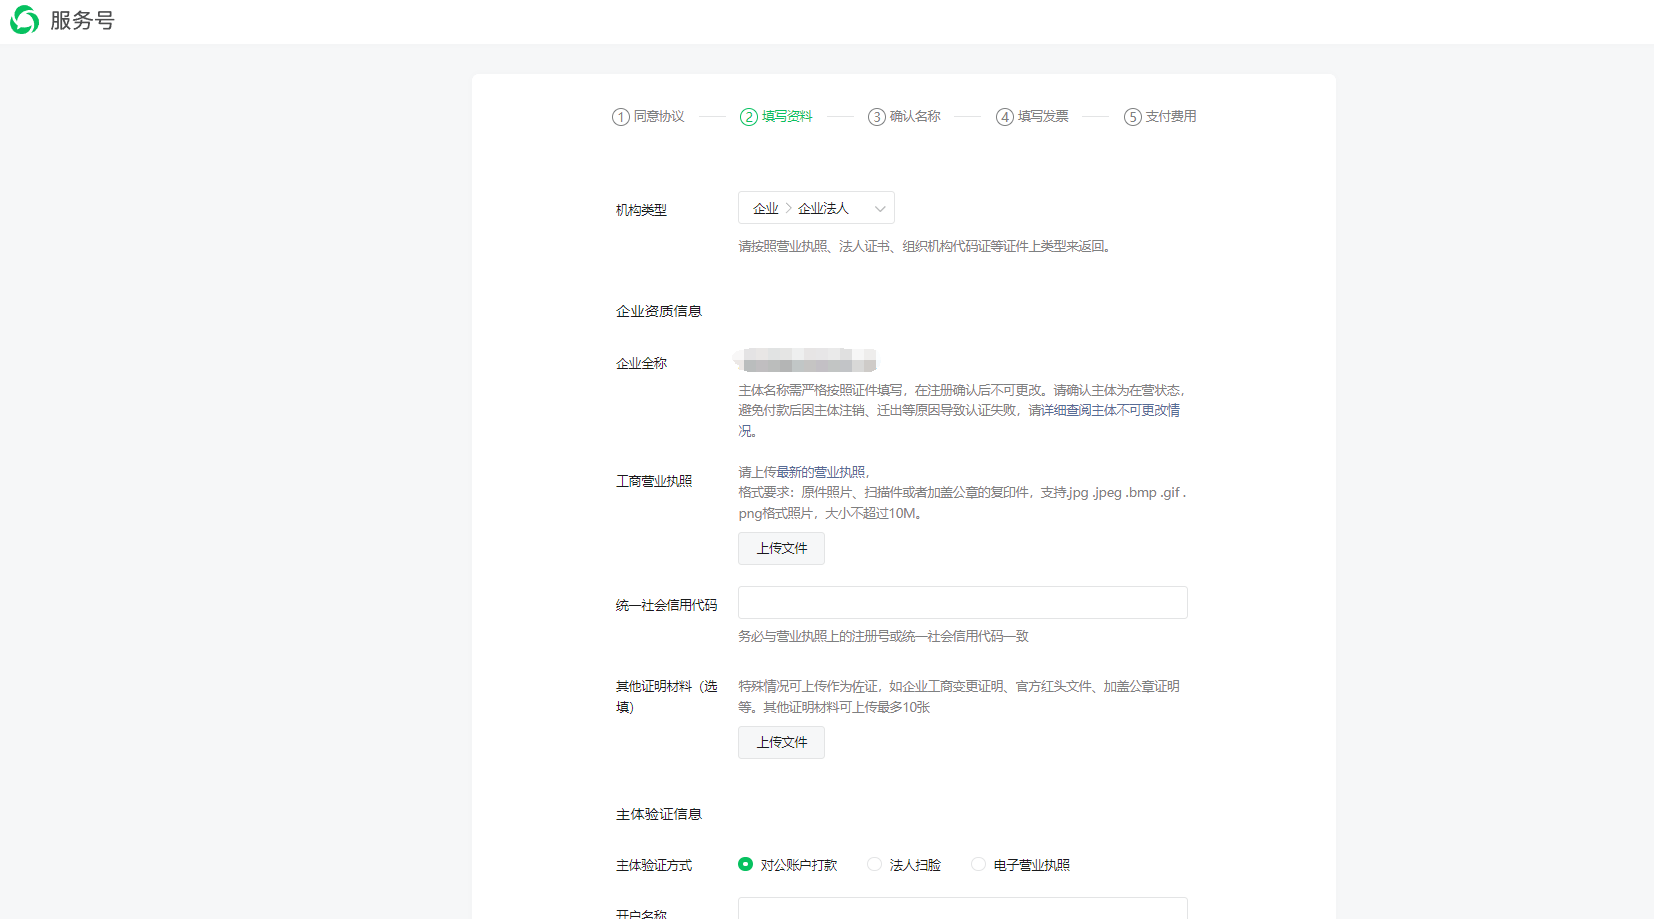Click the 统一社会信用代码 input field

(961, 602)
